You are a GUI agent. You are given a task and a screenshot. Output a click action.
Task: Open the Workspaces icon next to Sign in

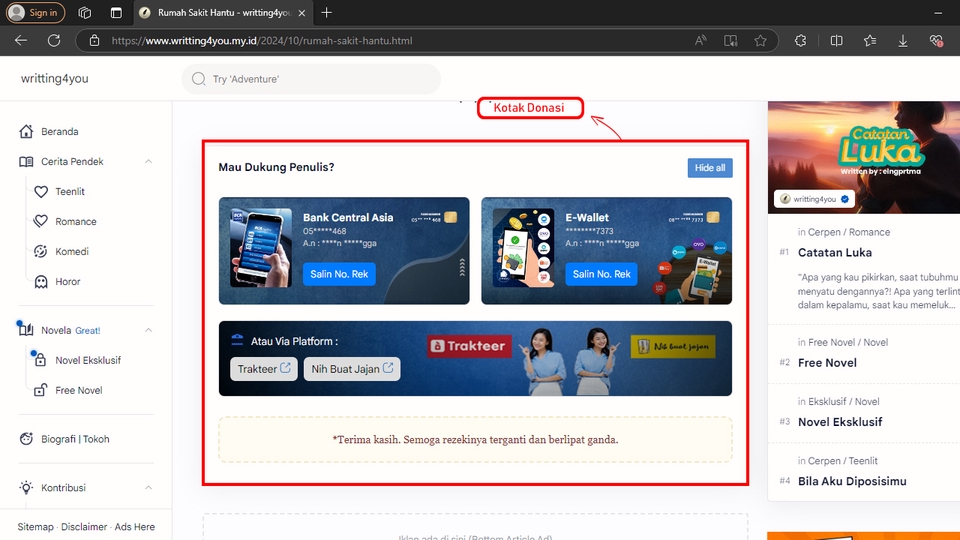(84, 12)
